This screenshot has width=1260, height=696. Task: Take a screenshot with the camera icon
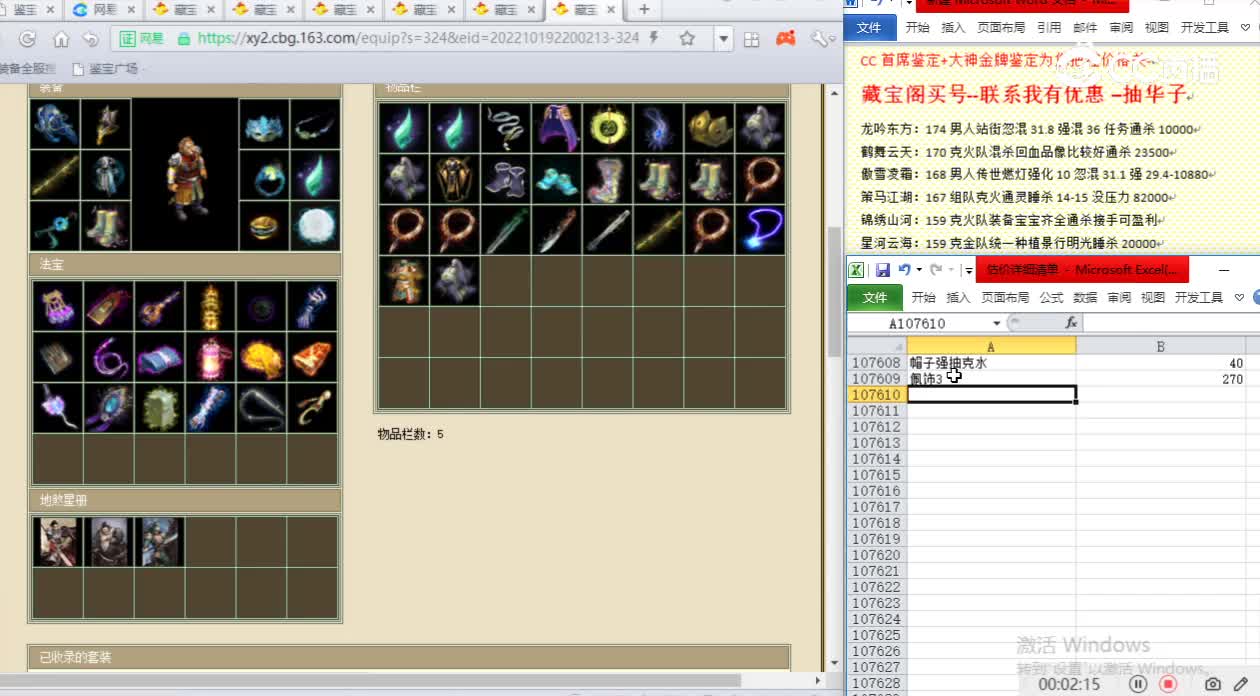point(1212,684)
